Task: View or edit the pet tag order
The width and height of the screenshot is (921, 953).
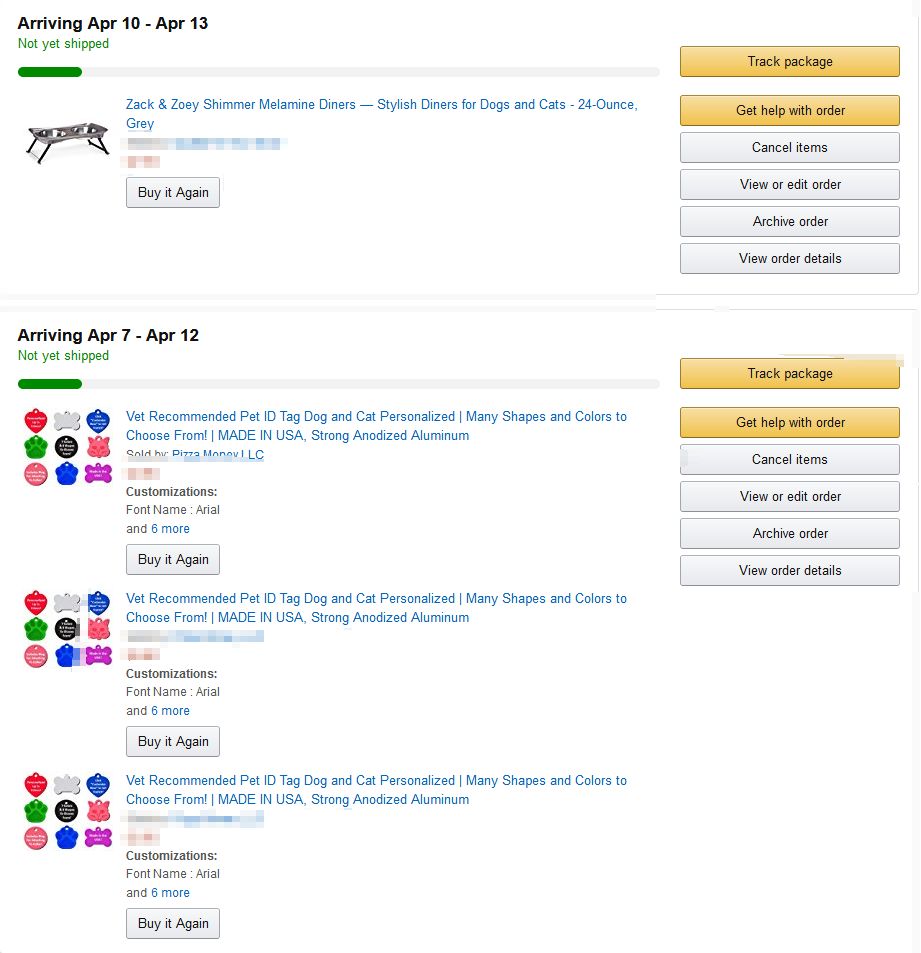Action: [x=790, y=497]
